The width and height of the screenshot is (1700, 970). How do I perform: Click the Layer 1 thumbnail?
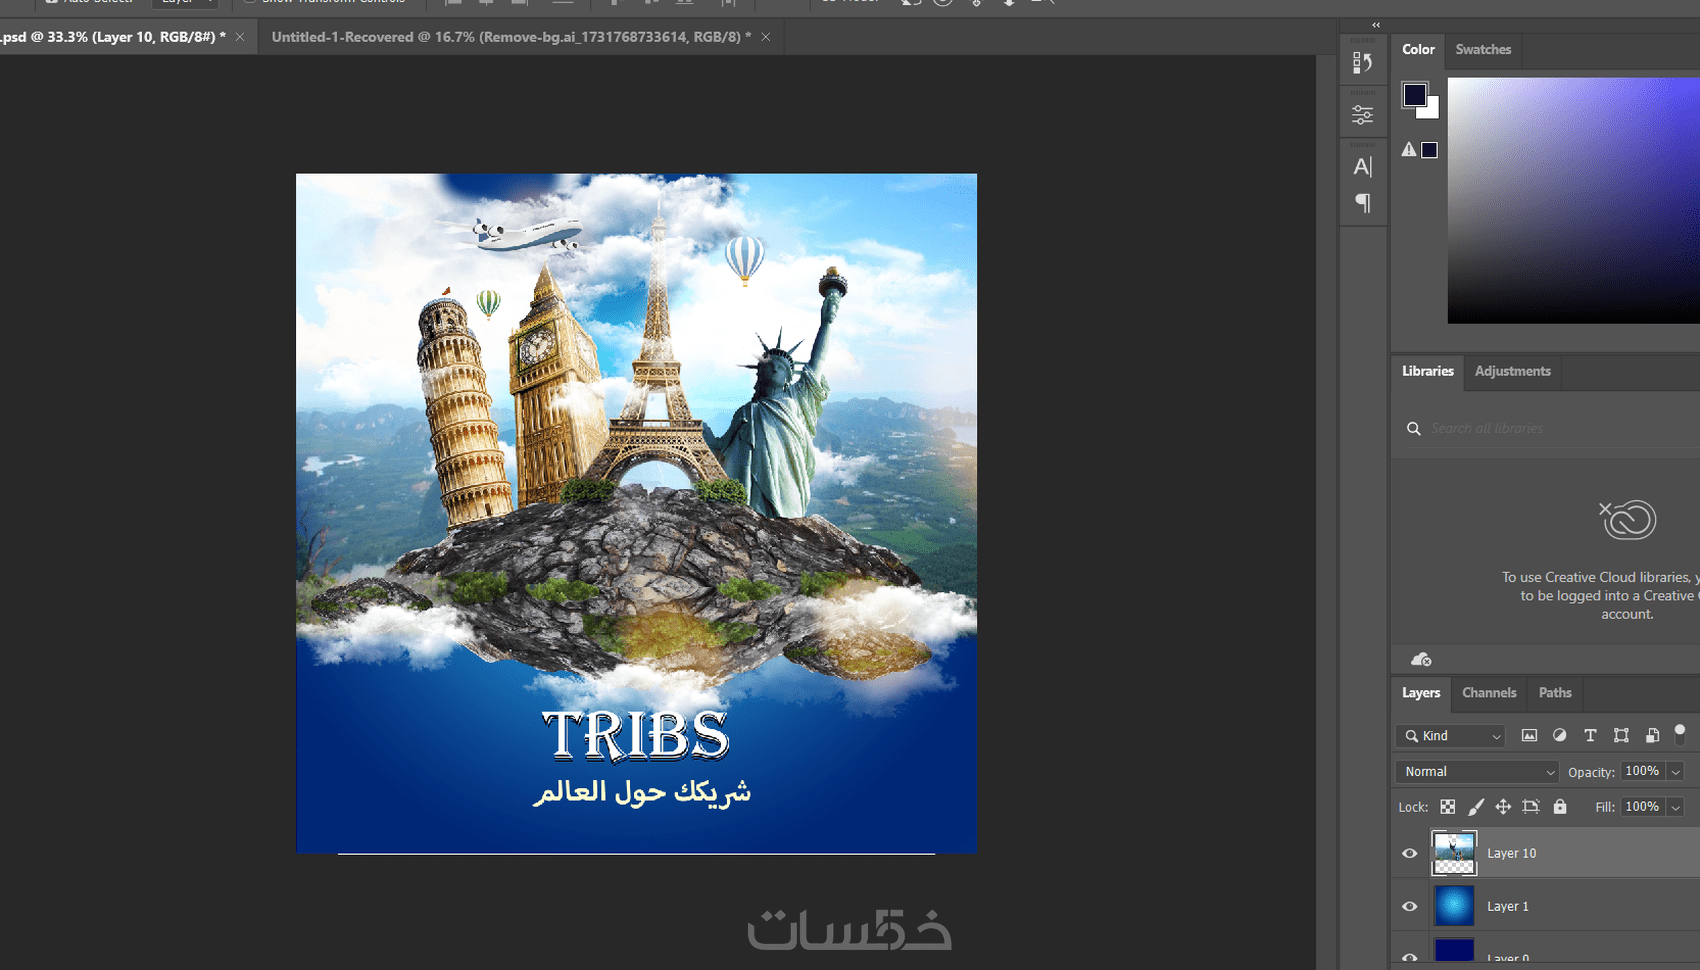point(1454,906)
